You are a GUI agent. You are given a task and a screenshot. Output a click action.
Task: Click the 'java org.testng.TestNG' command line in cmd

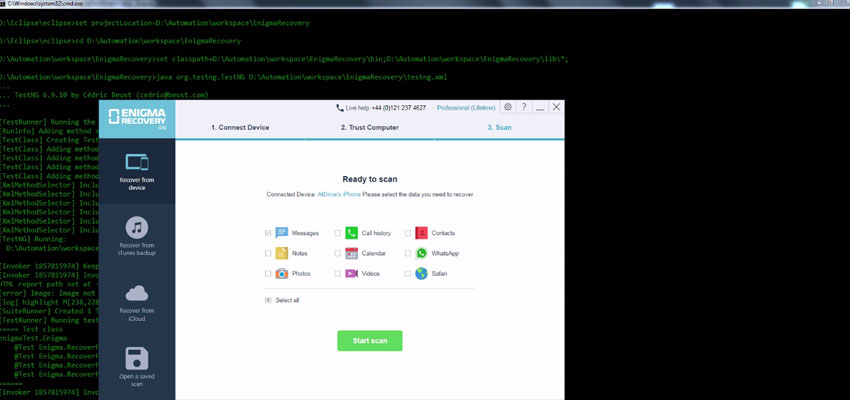[x=223, y=77]
